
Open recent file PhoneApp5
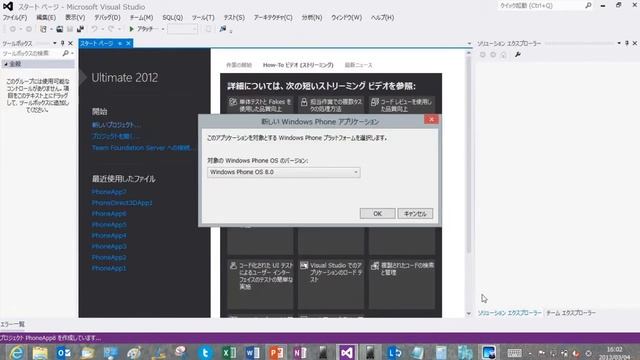click(109, 225)
